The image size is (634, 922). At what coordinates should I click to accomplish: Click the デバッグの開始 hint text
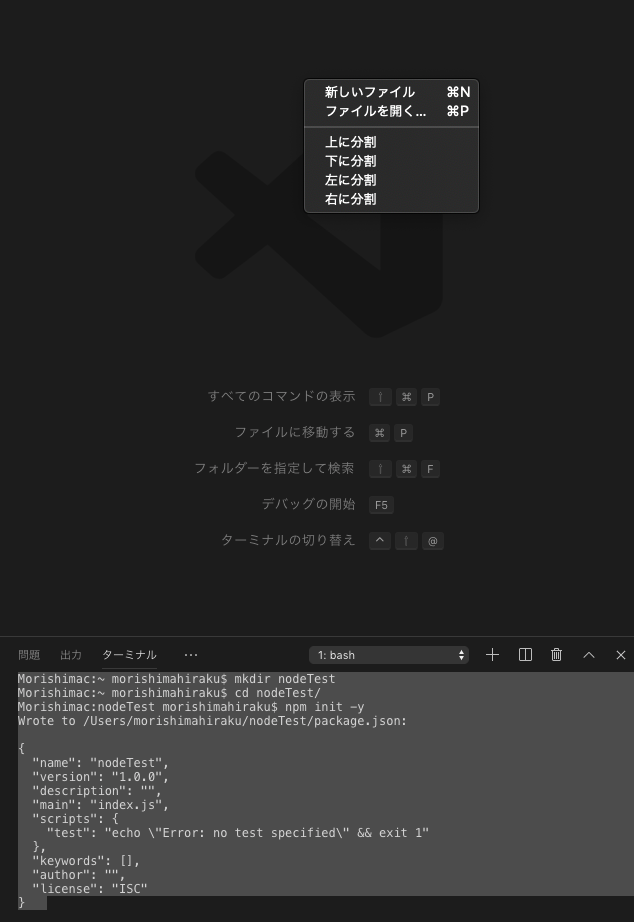(308, 504)
